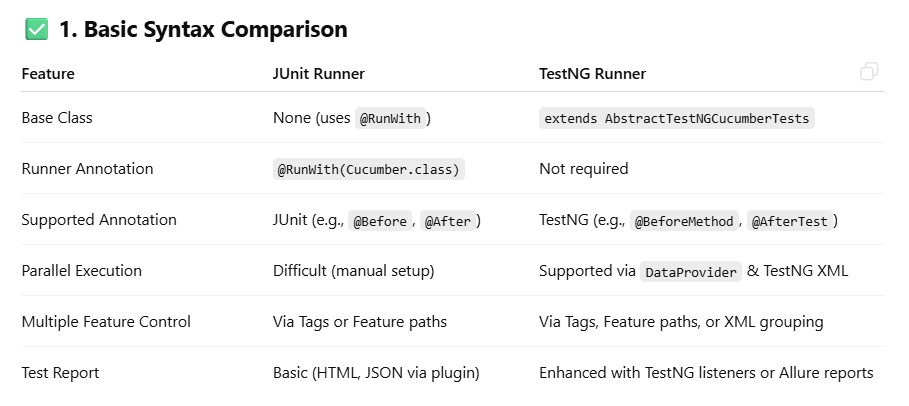Click the "Via Tags or Feature paths" cell

(x=359, y=322)
